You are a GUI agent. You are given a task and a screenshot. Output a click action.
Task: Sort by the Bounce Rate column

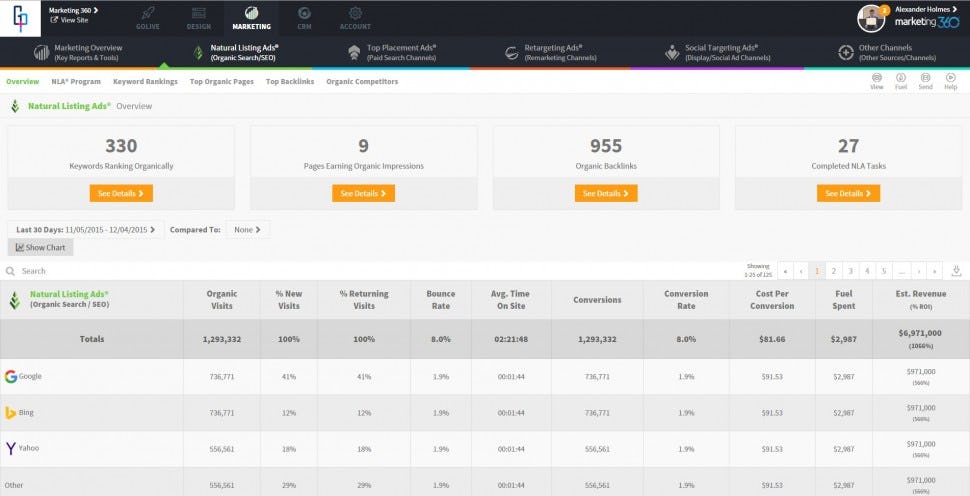click(x=440, y=300)
